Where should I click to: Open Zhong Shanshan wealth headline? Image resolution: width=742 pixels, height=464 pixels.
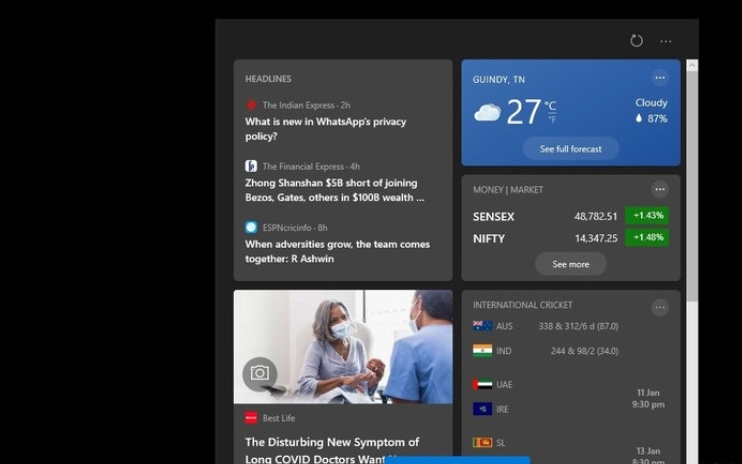(x=335, y=190)
